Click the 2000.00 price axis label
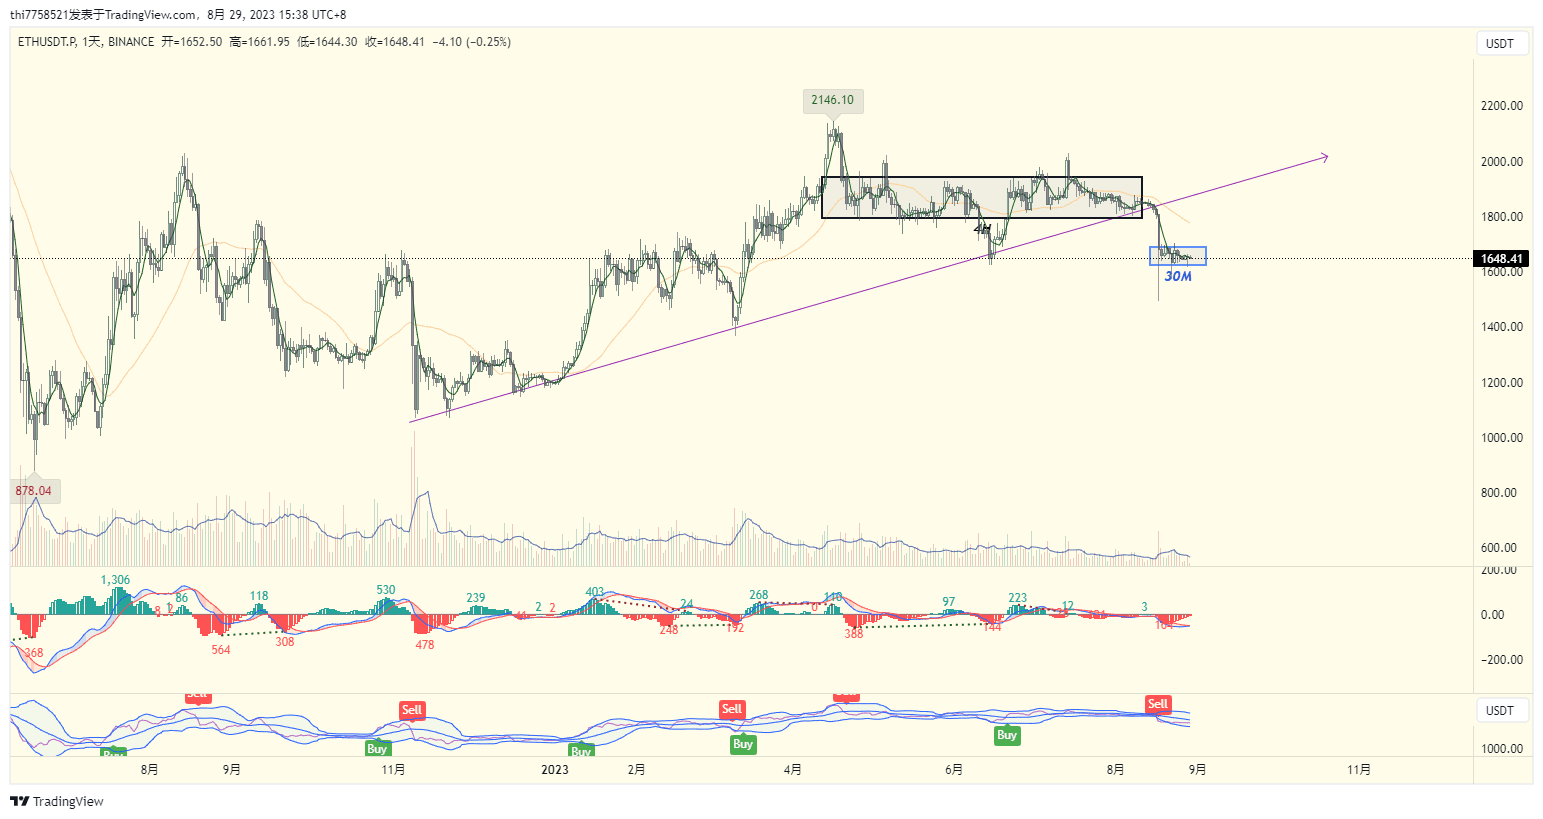This screenshot has width=1543, height=819. (x=1502, y=162)
